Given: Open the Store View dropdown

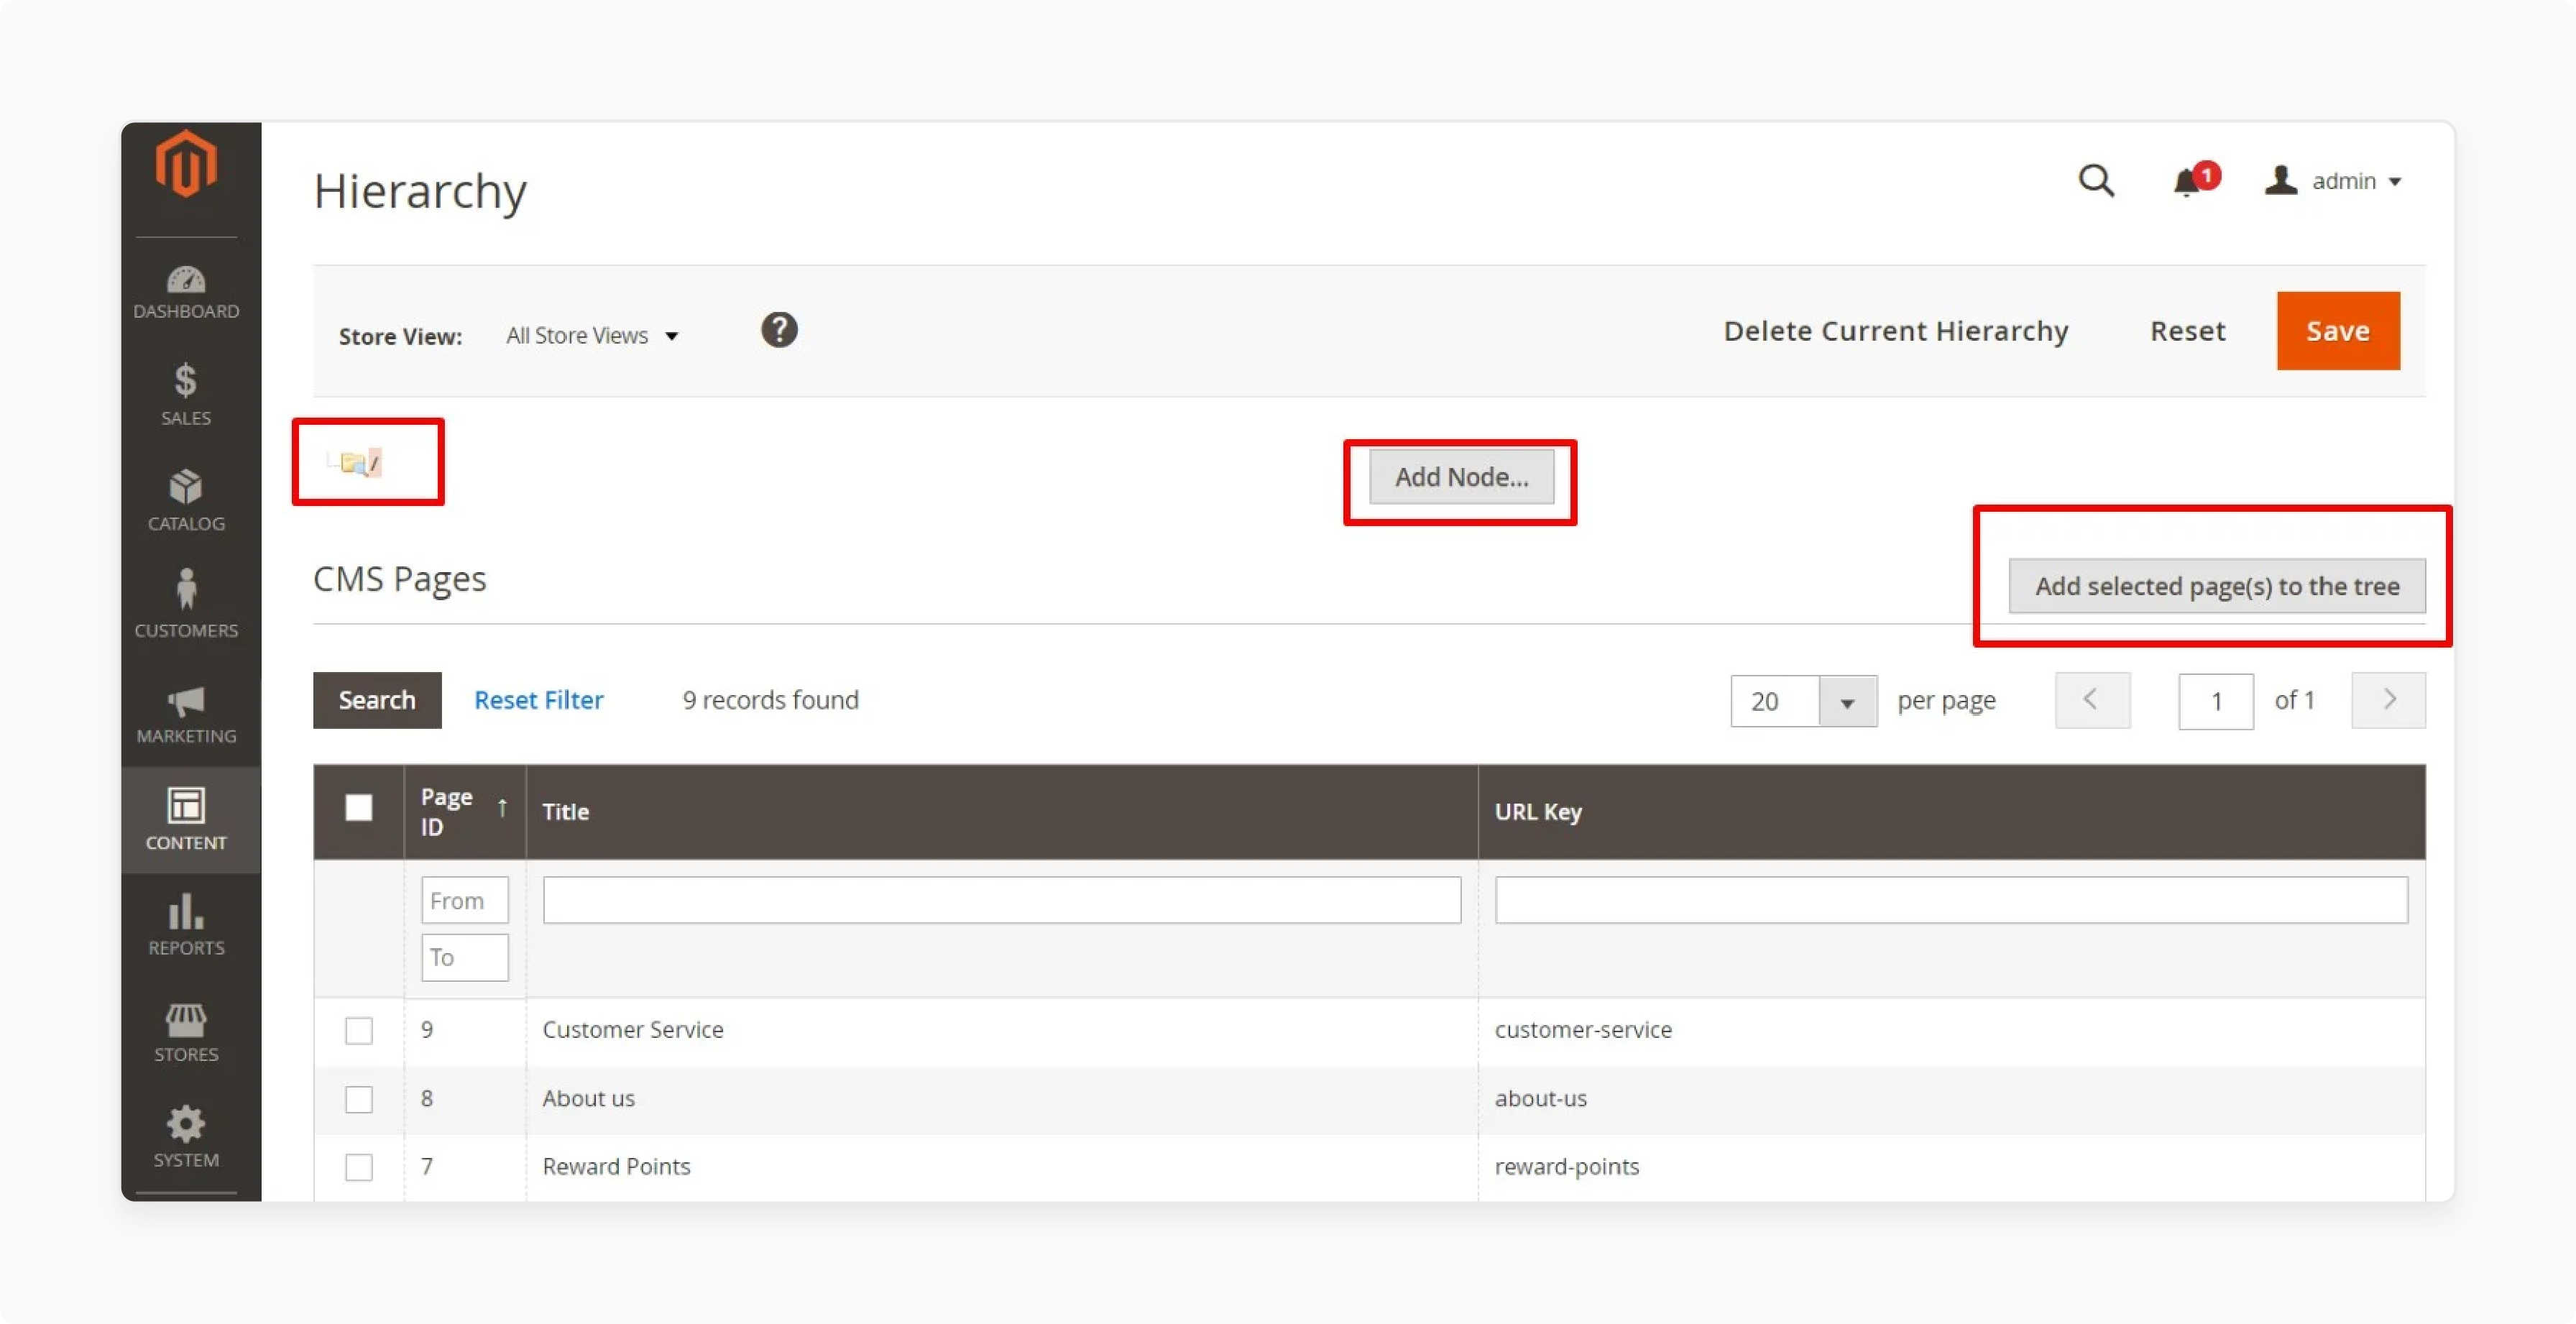Looking at the screenshot, I should tap(592, 336).
